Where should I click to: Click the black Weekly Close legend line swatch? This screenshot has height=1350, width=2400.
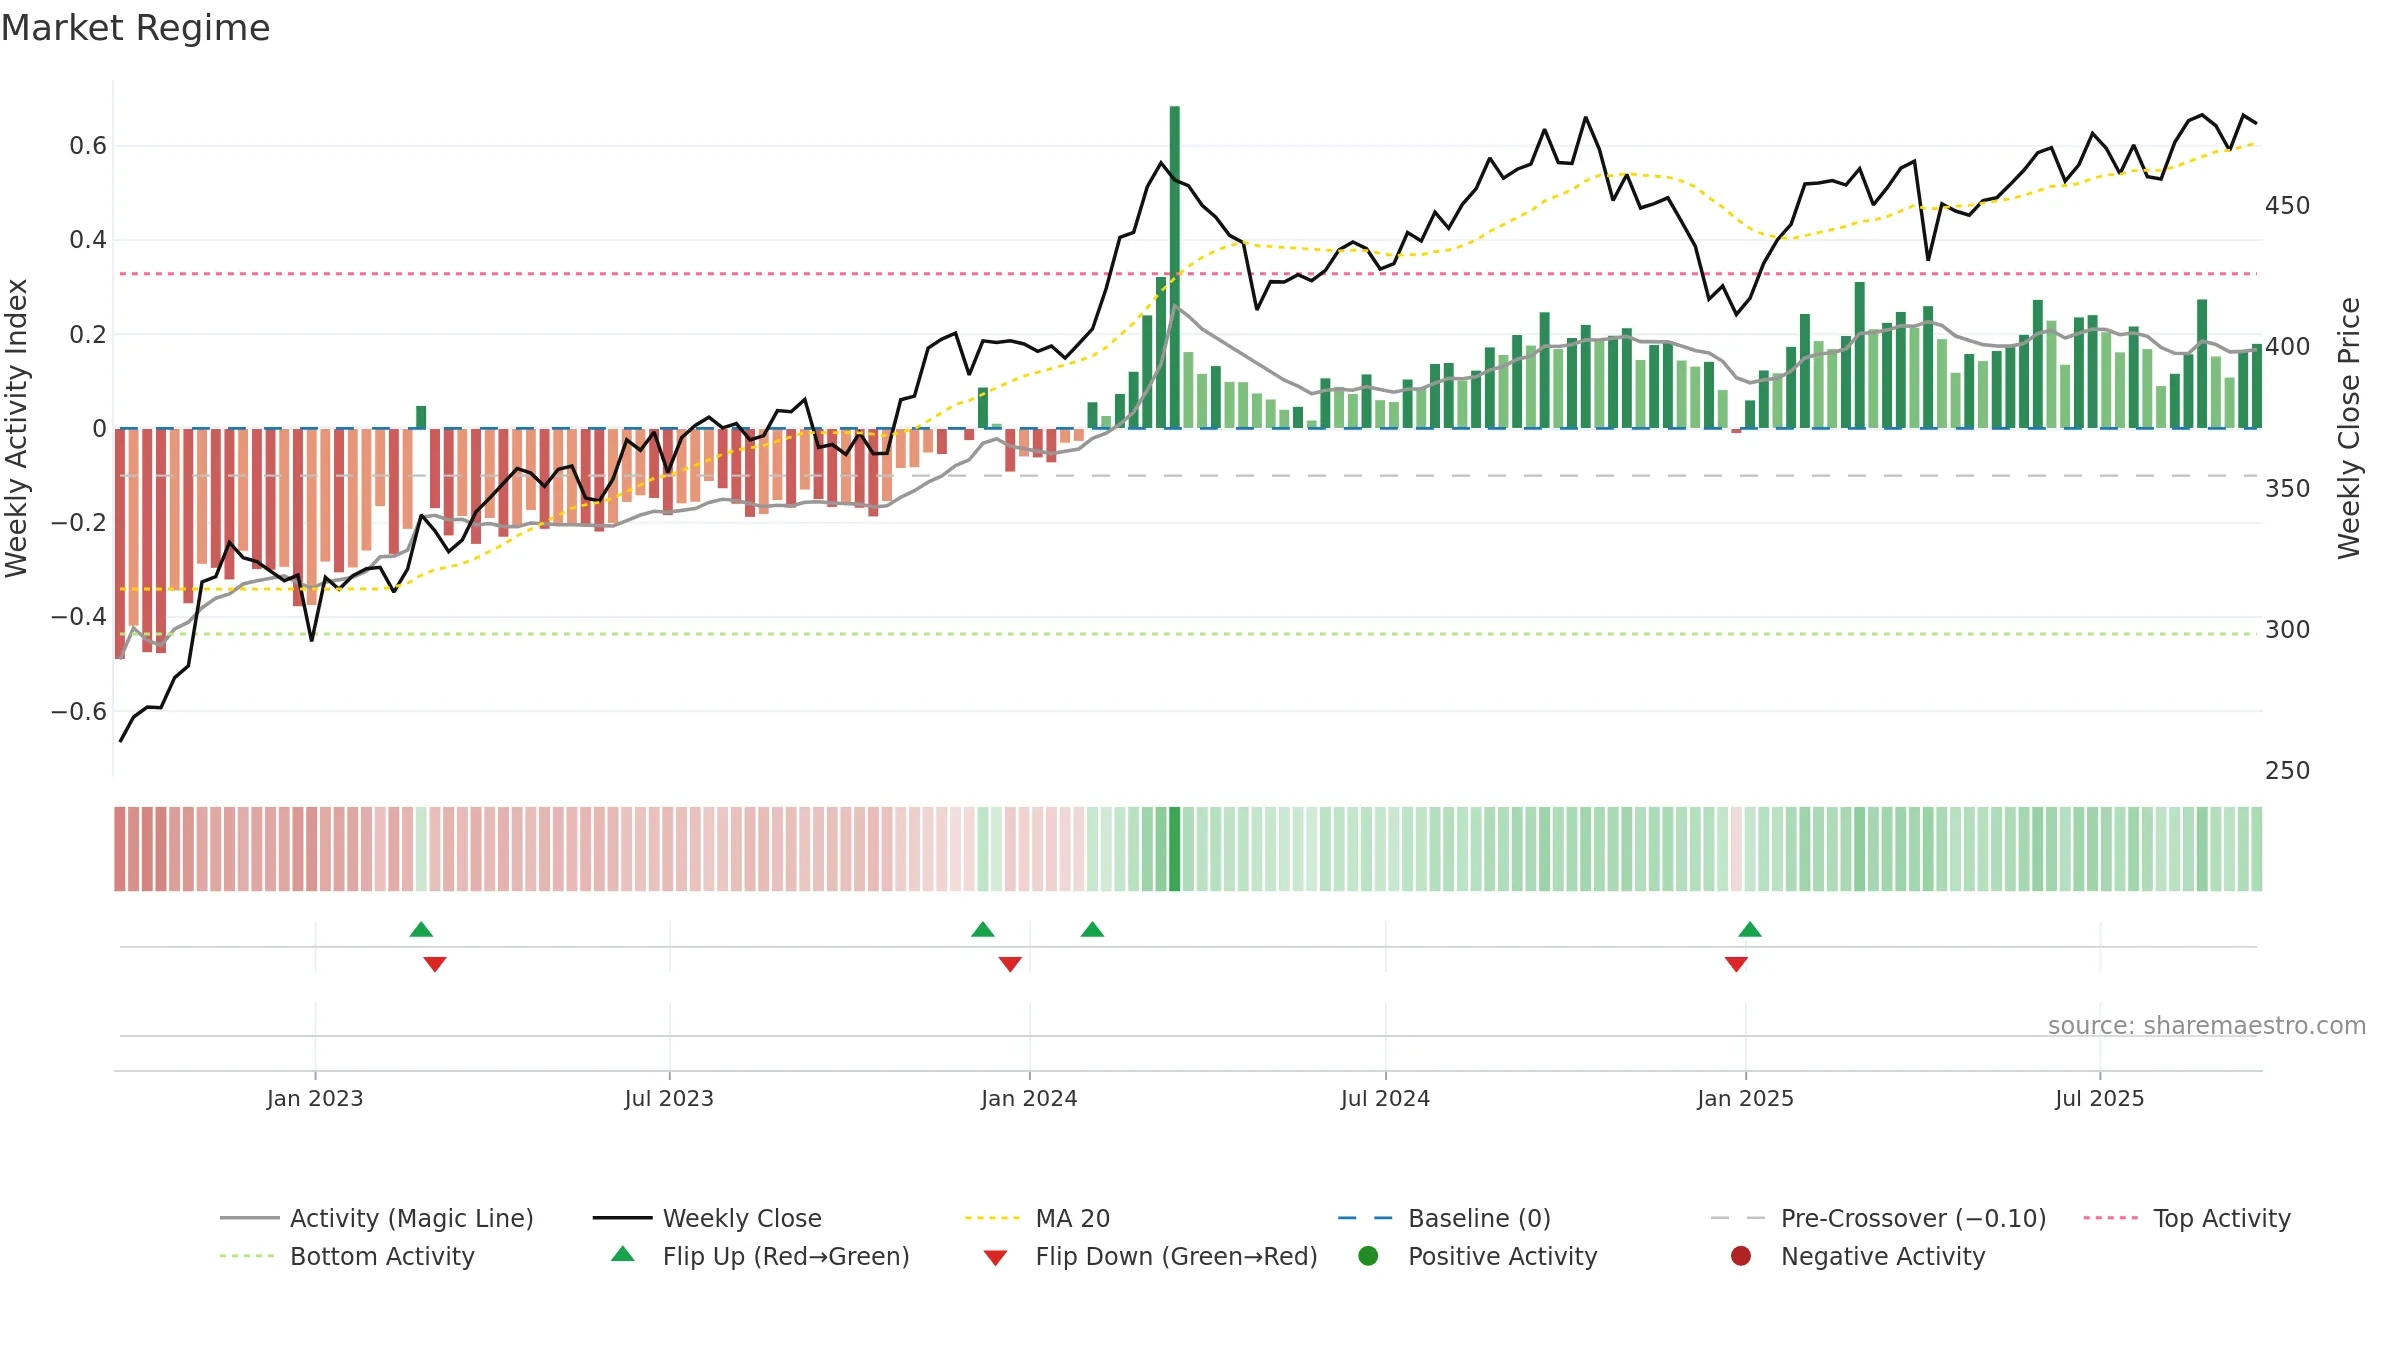point(622,1218)
